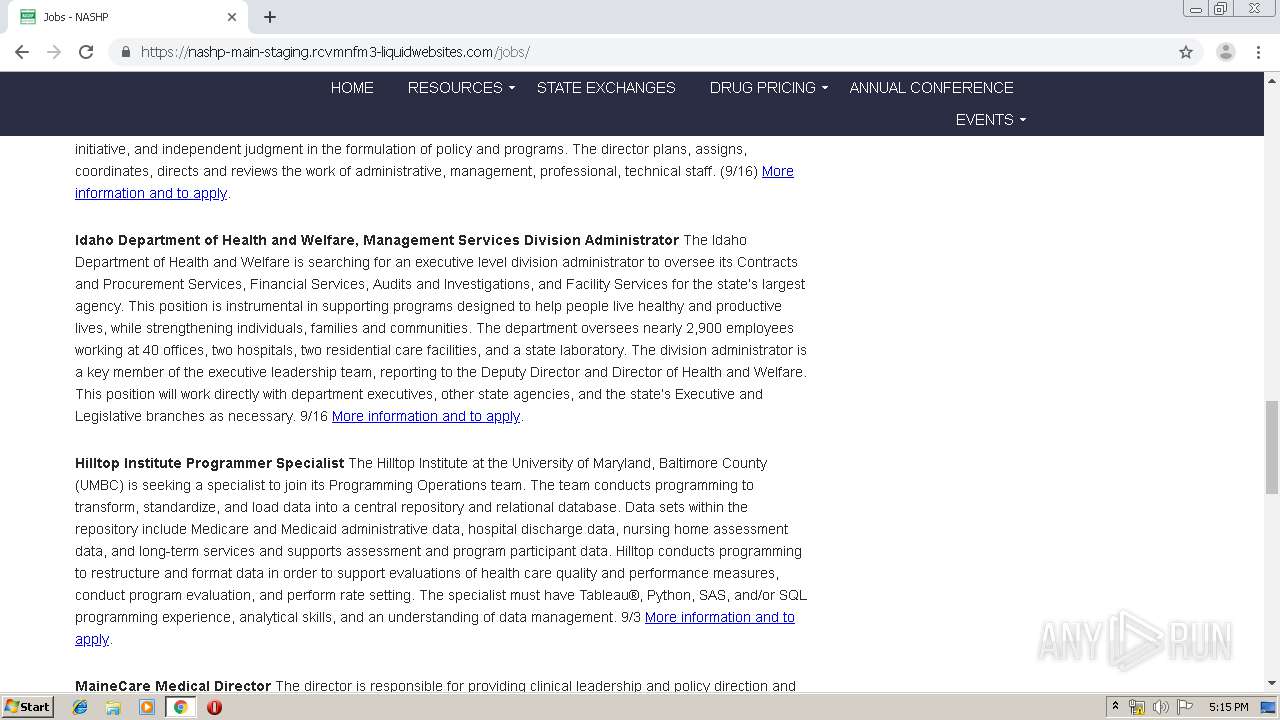Close the Jobs - NASHP tab
The image size is (1280, 720).
click(232, 17)
